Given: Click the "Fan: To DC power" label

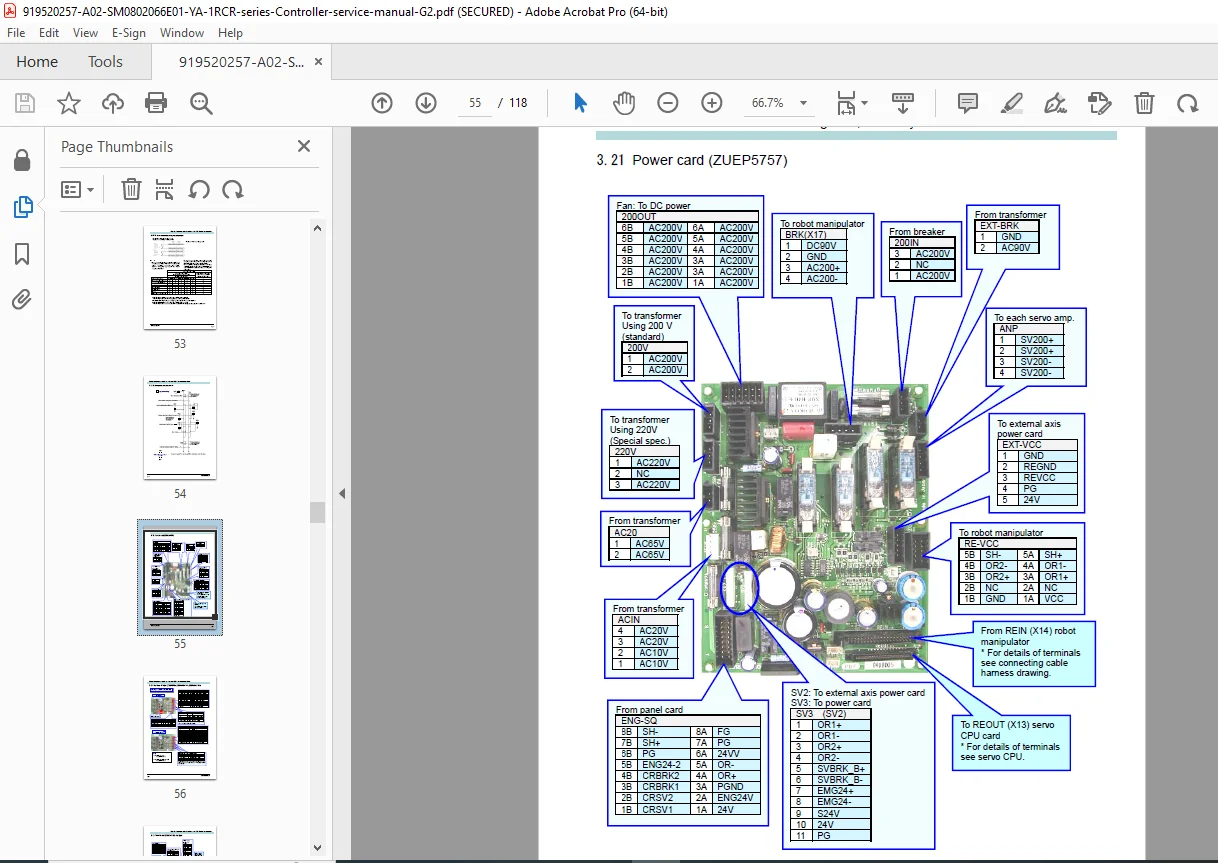Looking at the screenshot, I should (x=653, y=205).
